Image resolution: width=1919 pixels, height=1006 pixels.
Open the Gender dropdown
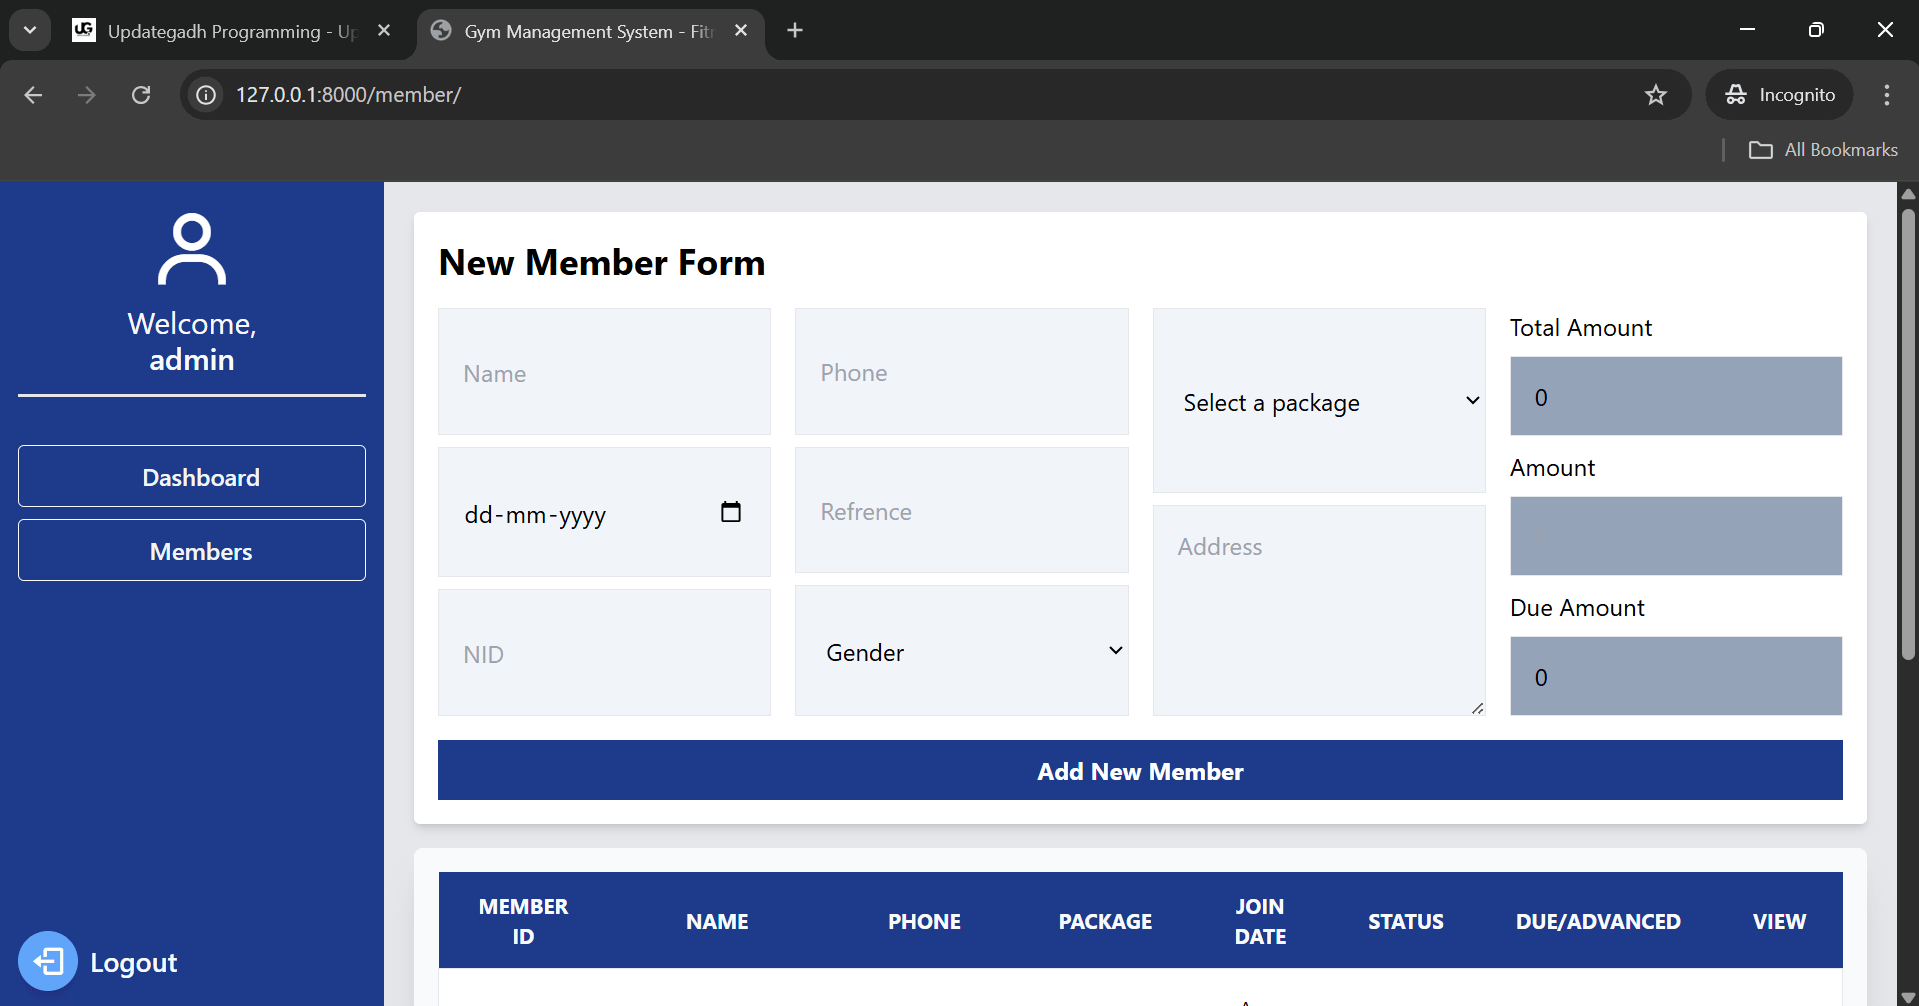click(x=961, y=651)
